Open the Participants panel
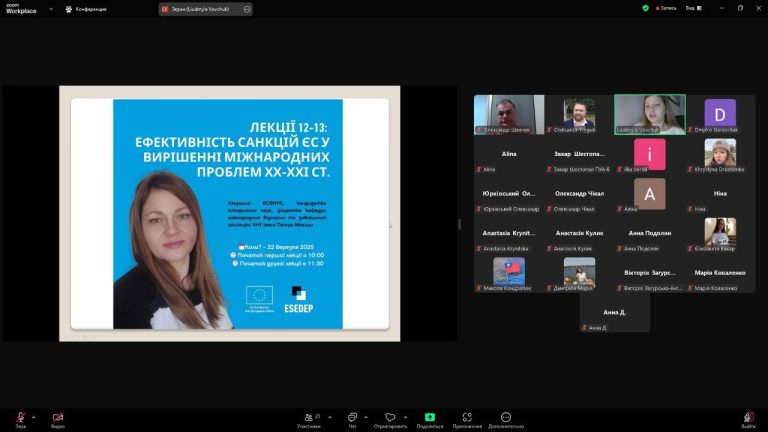Screen dimensions: 768x432 (x=309, y=418)
